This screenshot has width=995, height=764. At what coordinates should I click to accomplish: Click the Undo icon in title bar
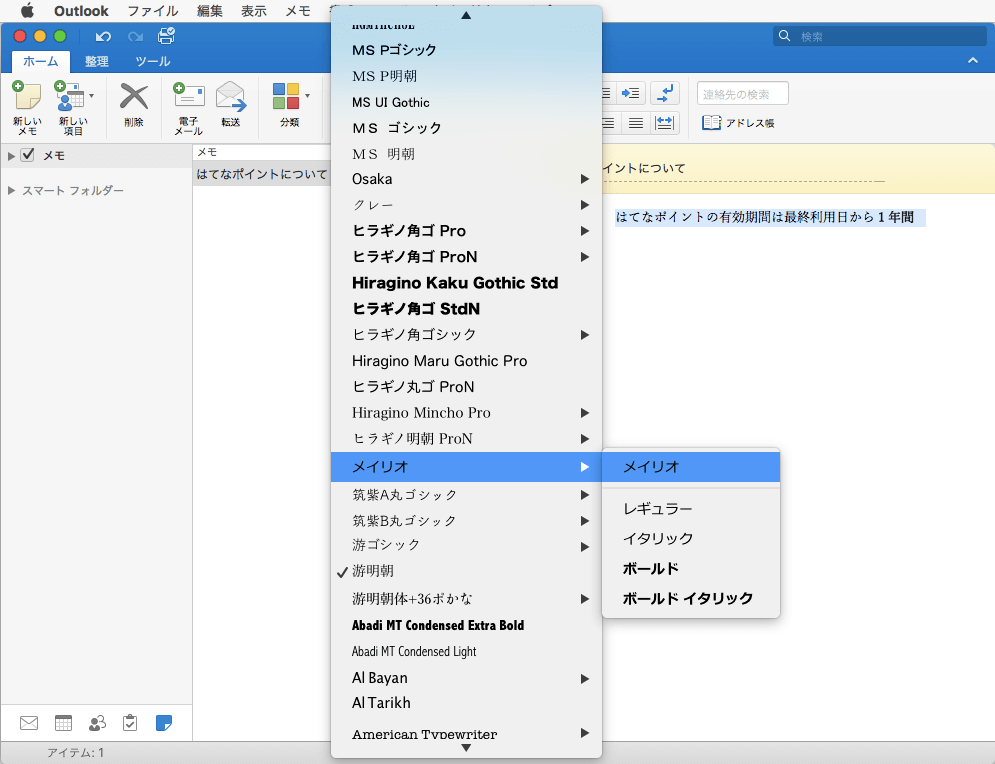(103, 36)
